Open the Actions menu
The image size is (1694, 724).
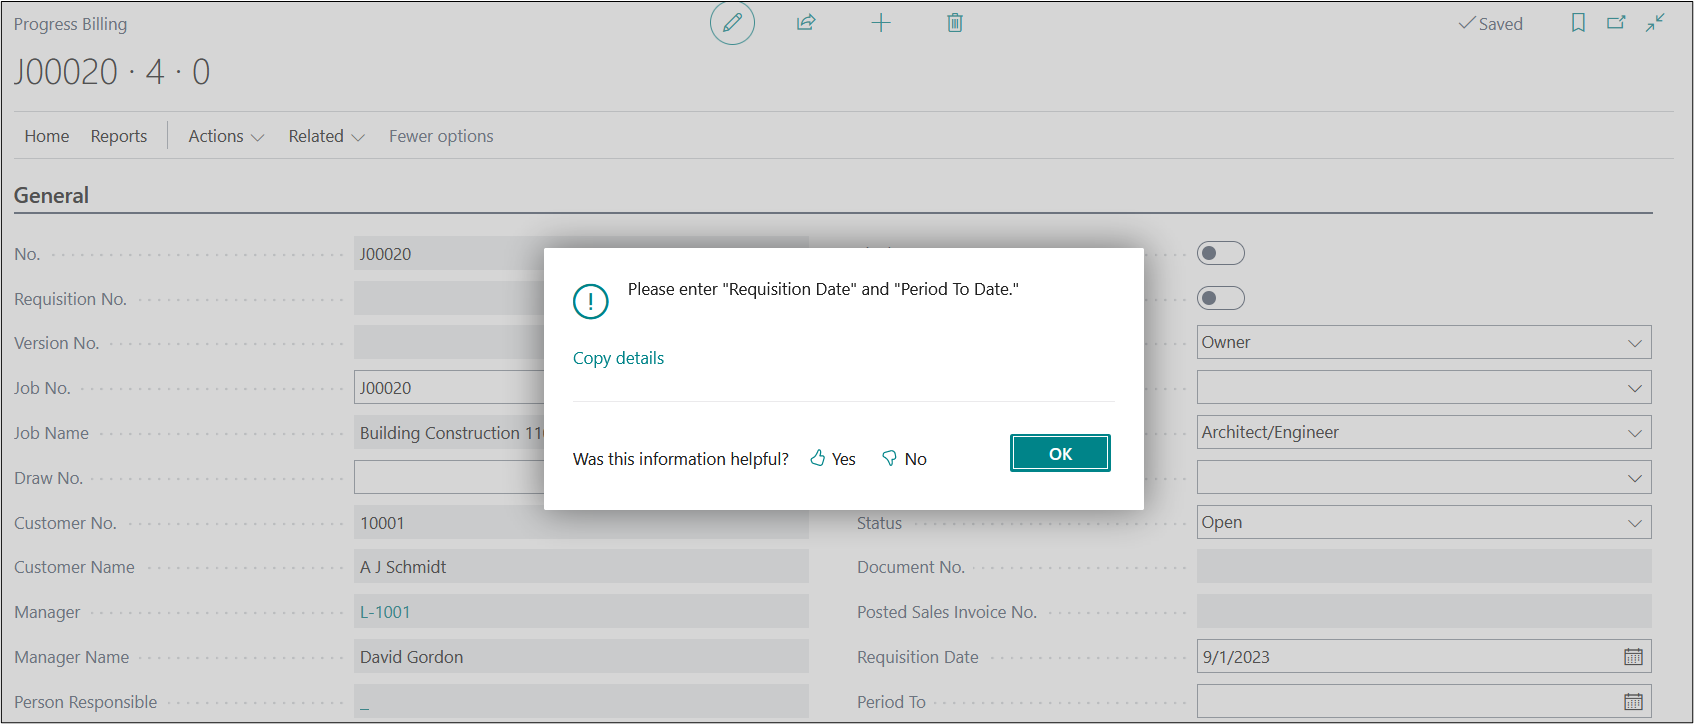tap(226, 136)
